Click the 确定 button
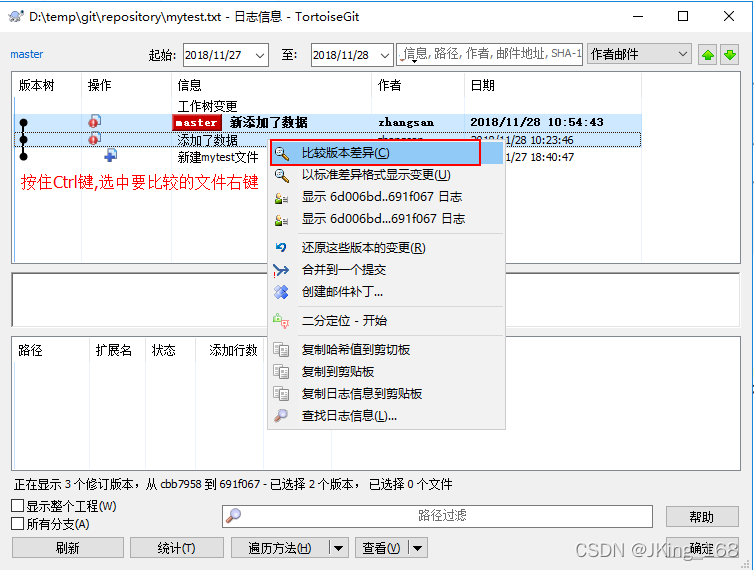The image size is (754, 570). click(702, 548)
